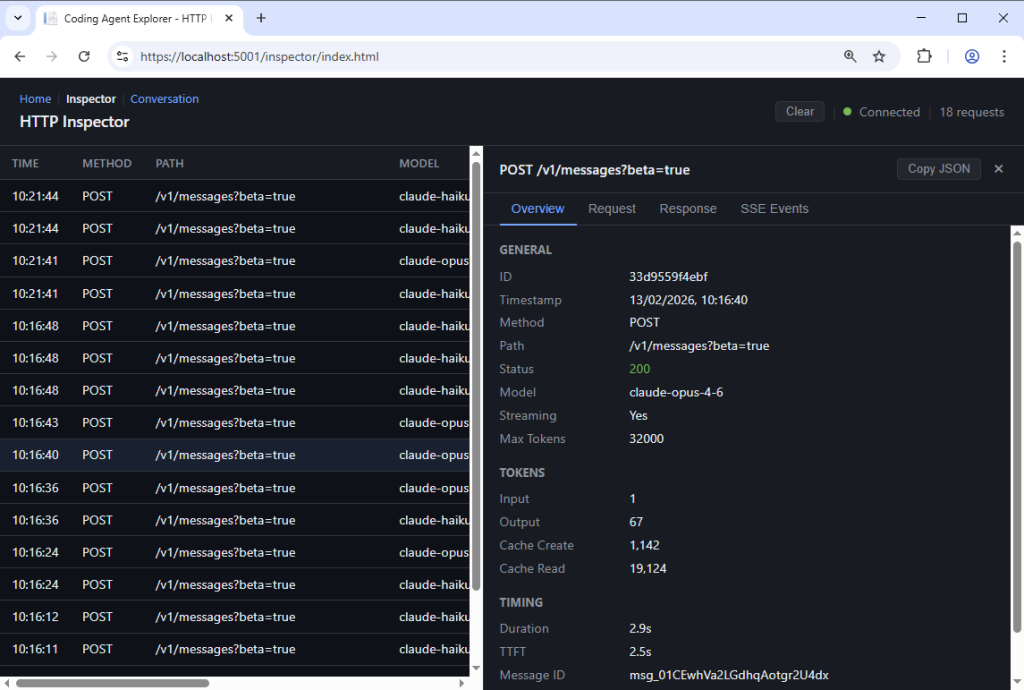Open the Chrome three-dot menu
Image resolution: width=1024 pixels, height=690 pixels.
(x=1004, y=57)
